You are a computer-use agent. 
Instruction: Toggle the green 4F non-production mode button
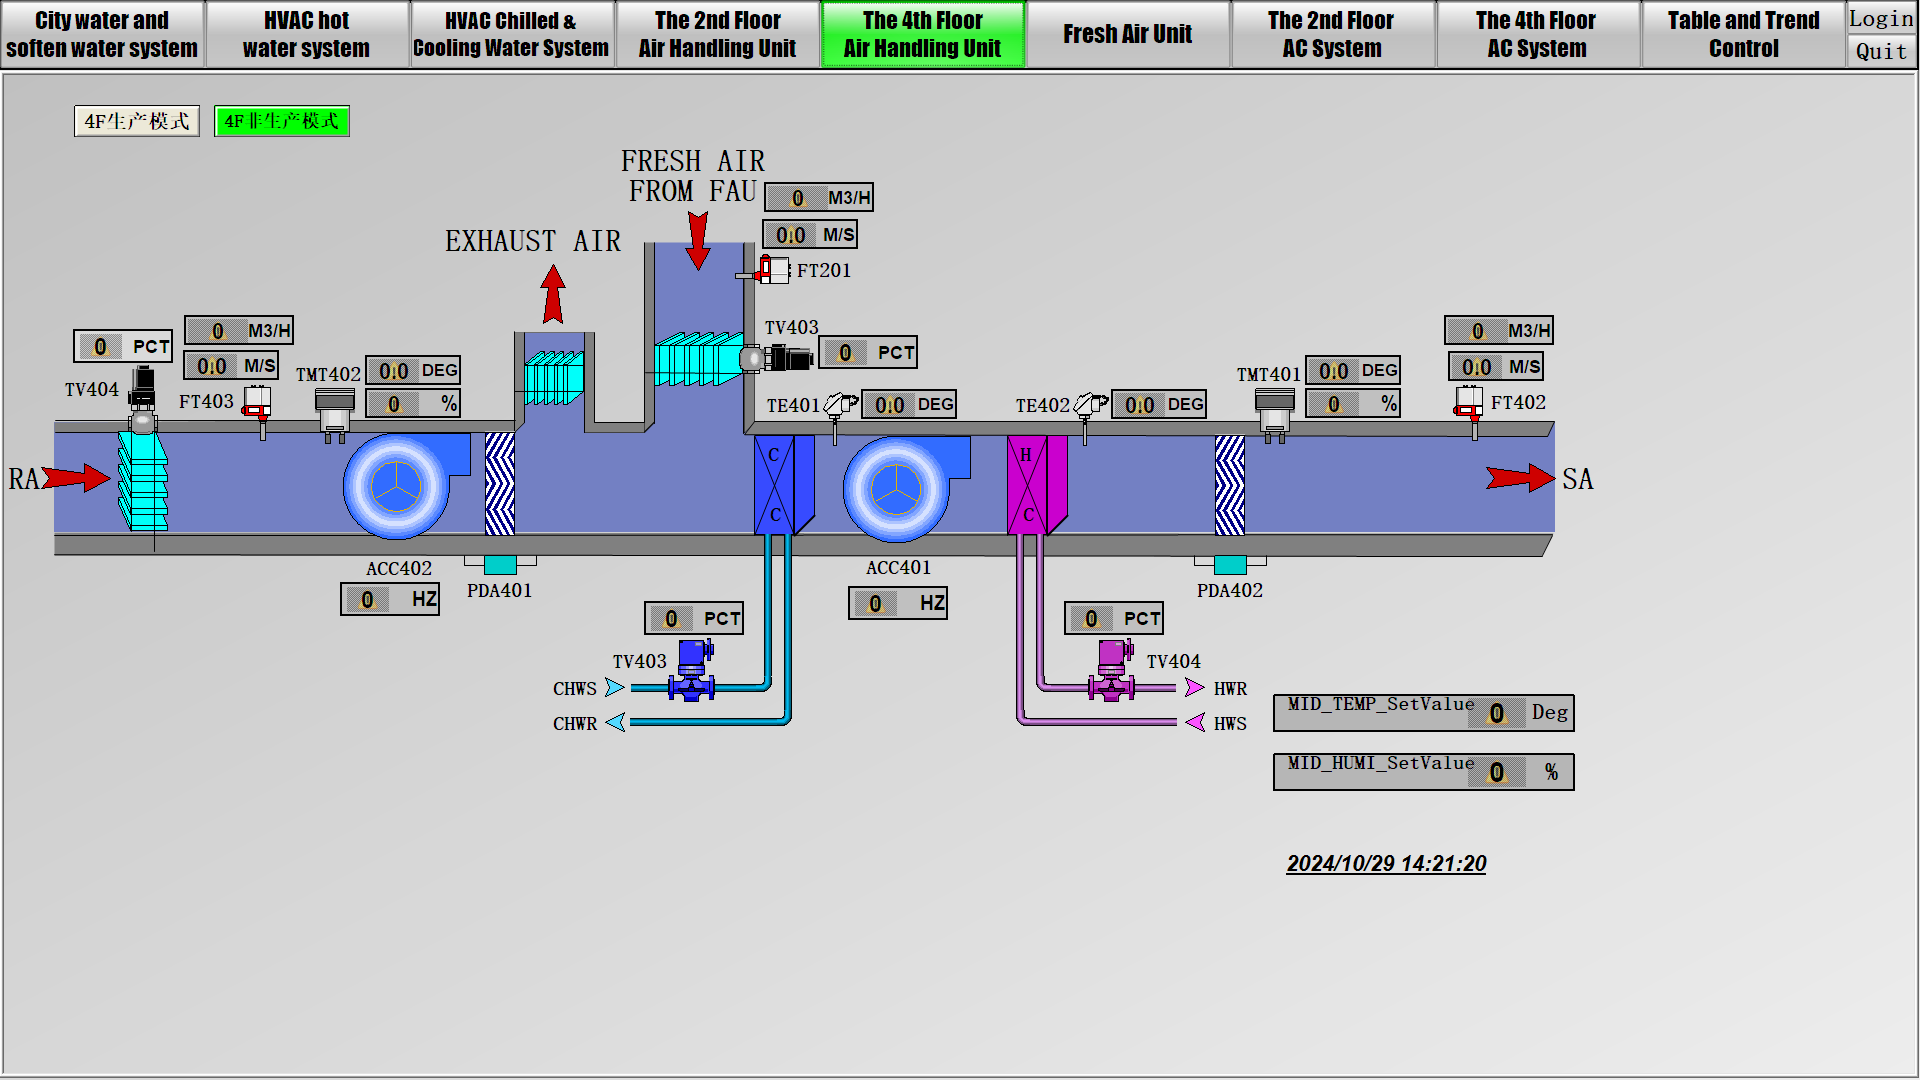click(x=282, y=121)
